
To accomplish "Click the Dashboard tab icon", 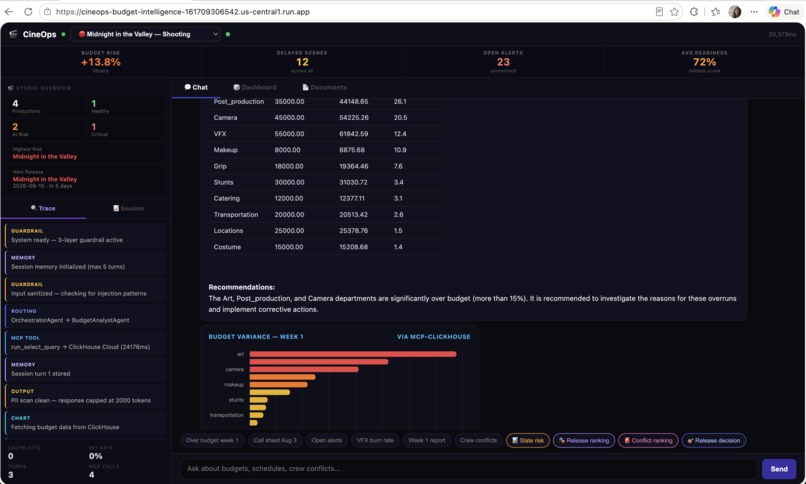I will click(236, 87).
